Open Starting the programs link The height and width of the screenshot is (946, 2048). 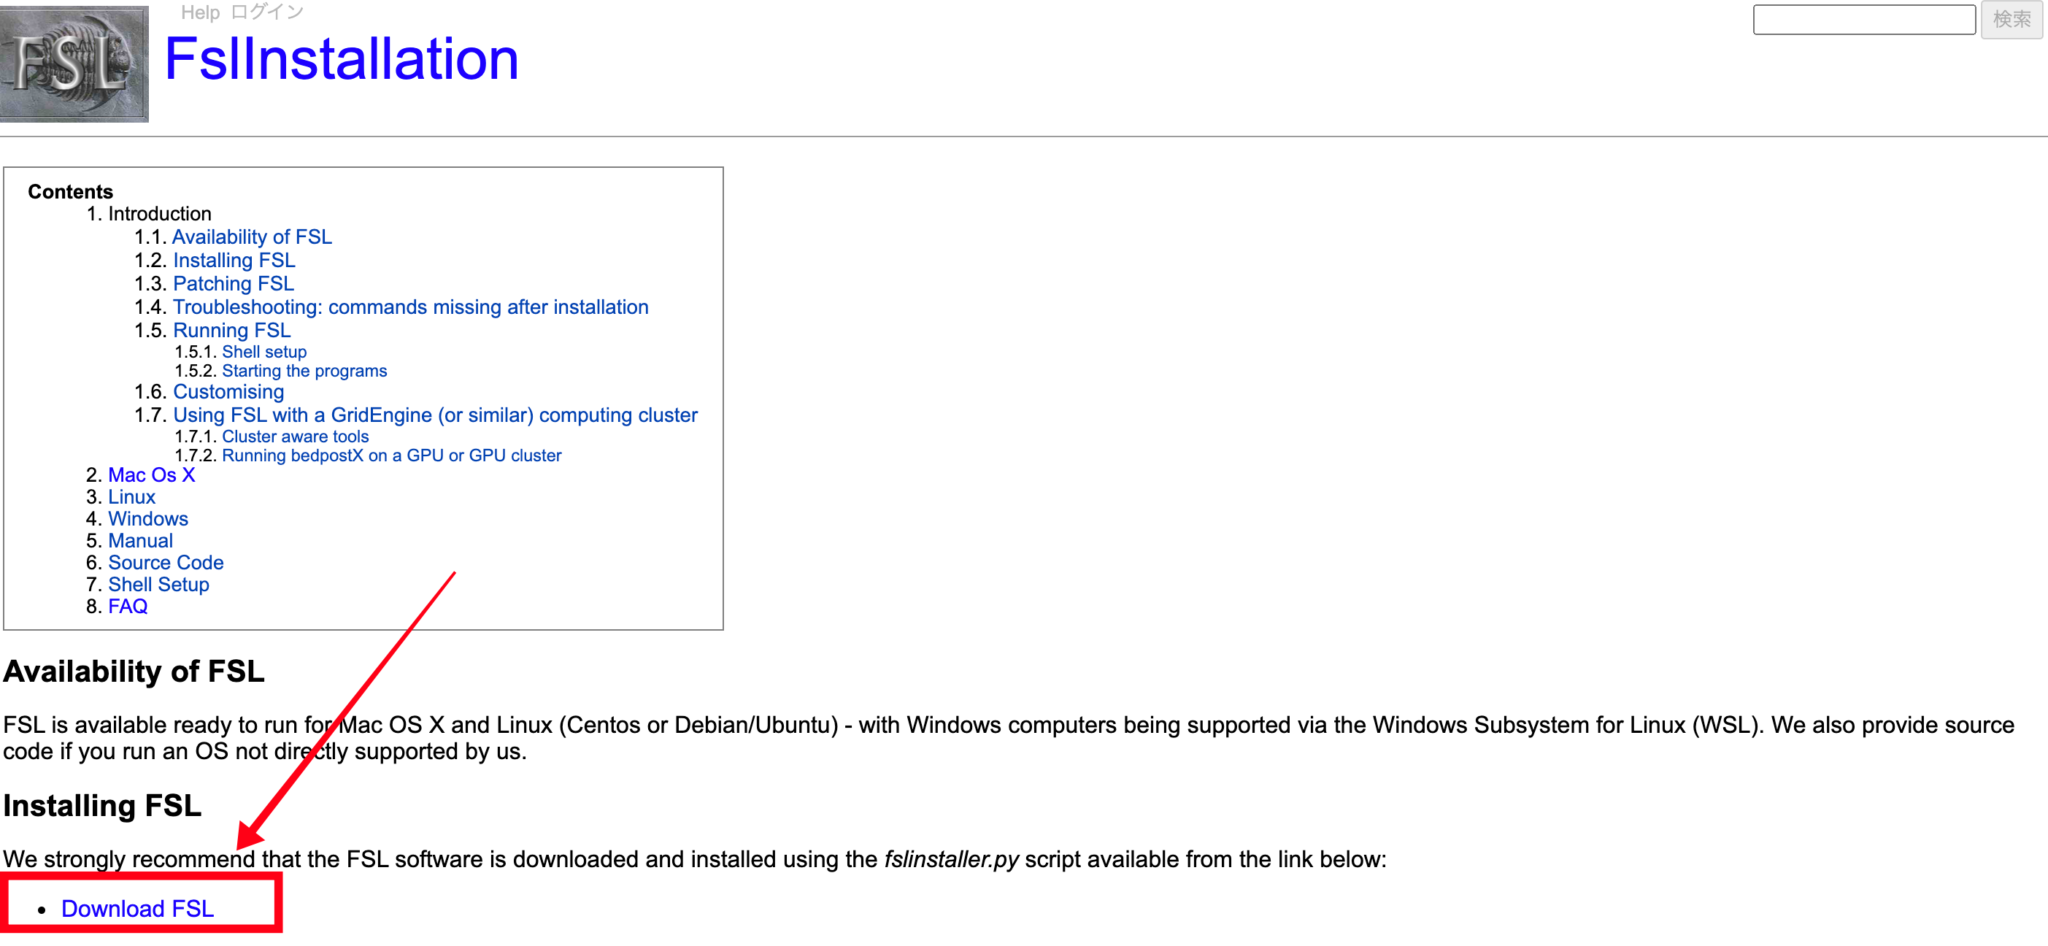point(304,371)
